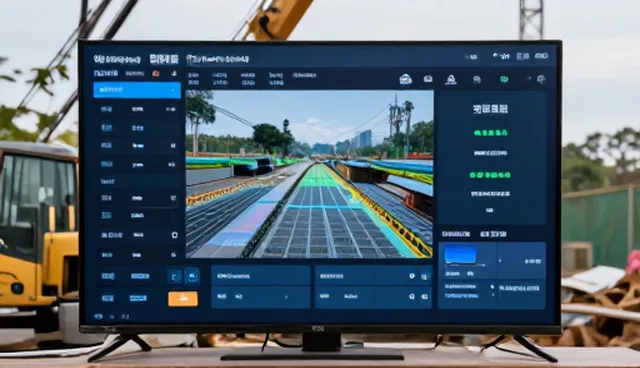Click the small red icon in the left panel header
The width and height of the screenshot is (640, 368).
[x=156, y=73]
